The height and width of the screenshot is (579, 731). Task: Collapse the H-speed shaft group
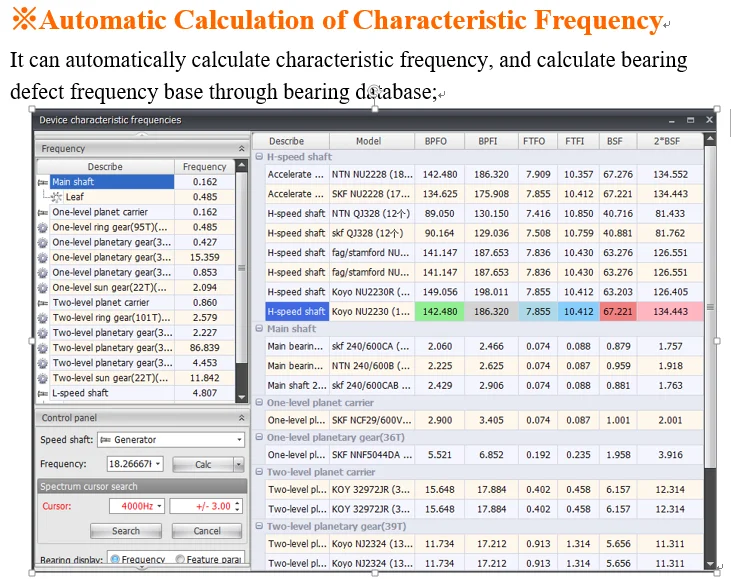point(259,157)
